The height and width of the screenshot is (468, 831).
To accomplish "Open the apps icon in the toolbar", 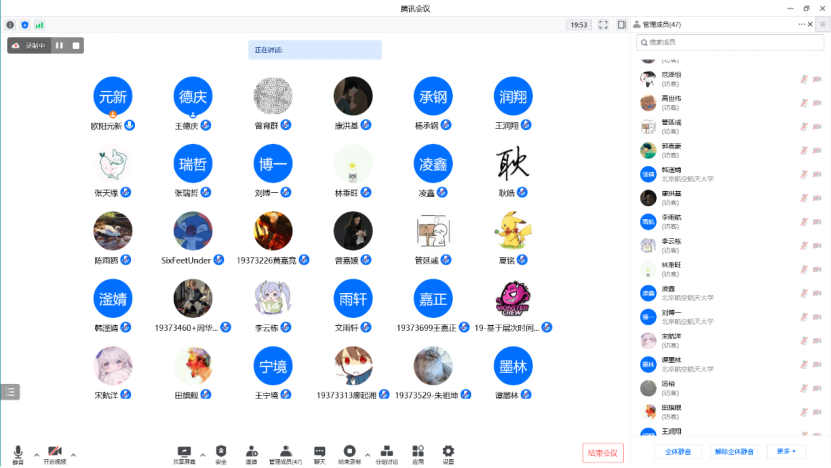I will [x=418, y=453].
